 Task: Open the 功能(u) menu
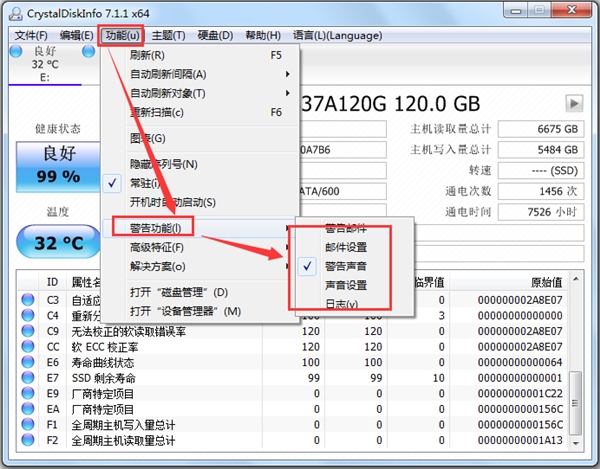(122, 36)
